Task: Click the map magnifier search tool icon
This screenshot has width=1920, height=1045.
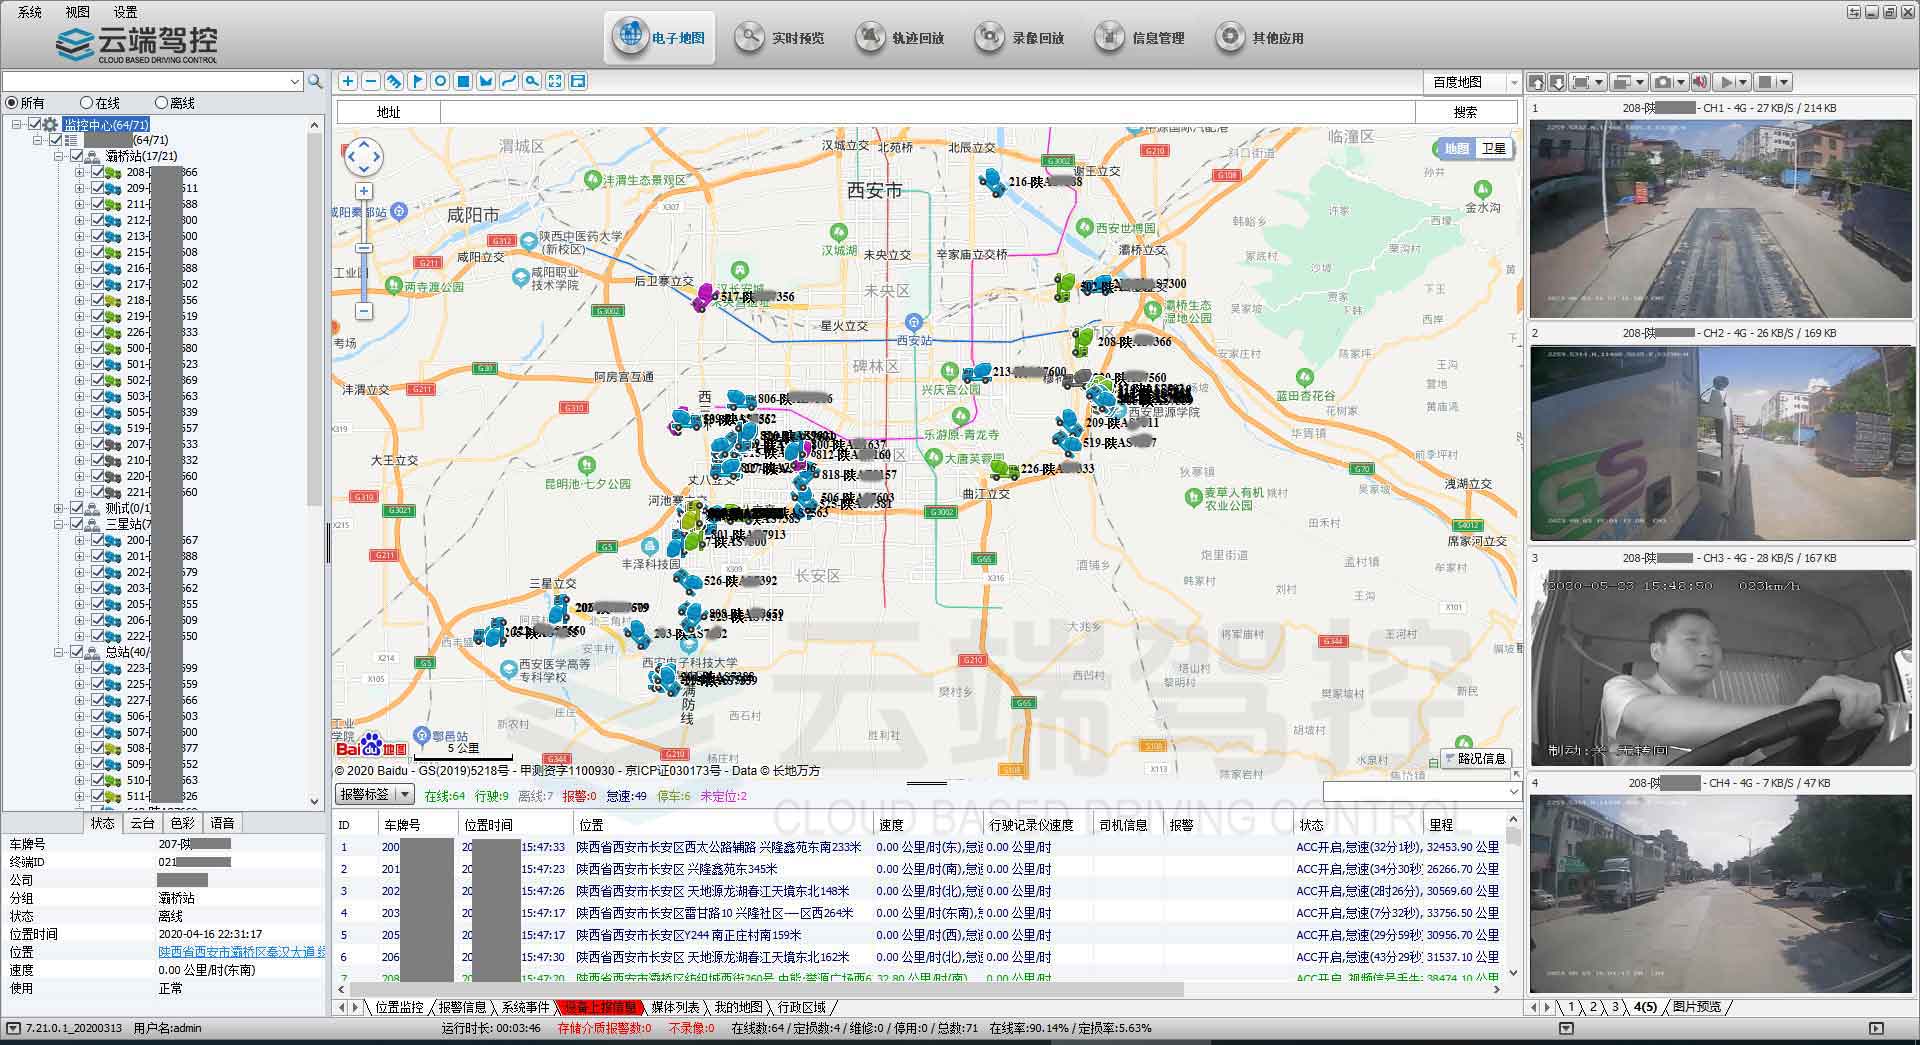Action: 532,81
